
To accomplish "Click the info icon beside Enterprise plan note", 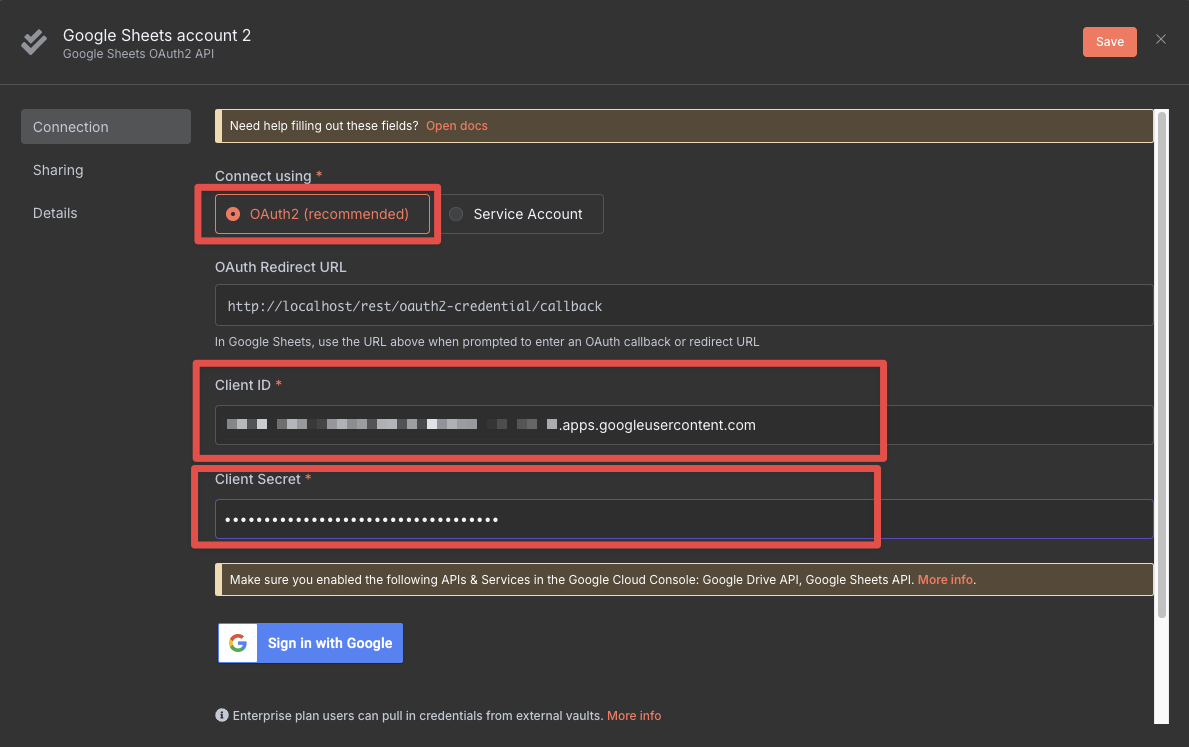I will 221,715.
